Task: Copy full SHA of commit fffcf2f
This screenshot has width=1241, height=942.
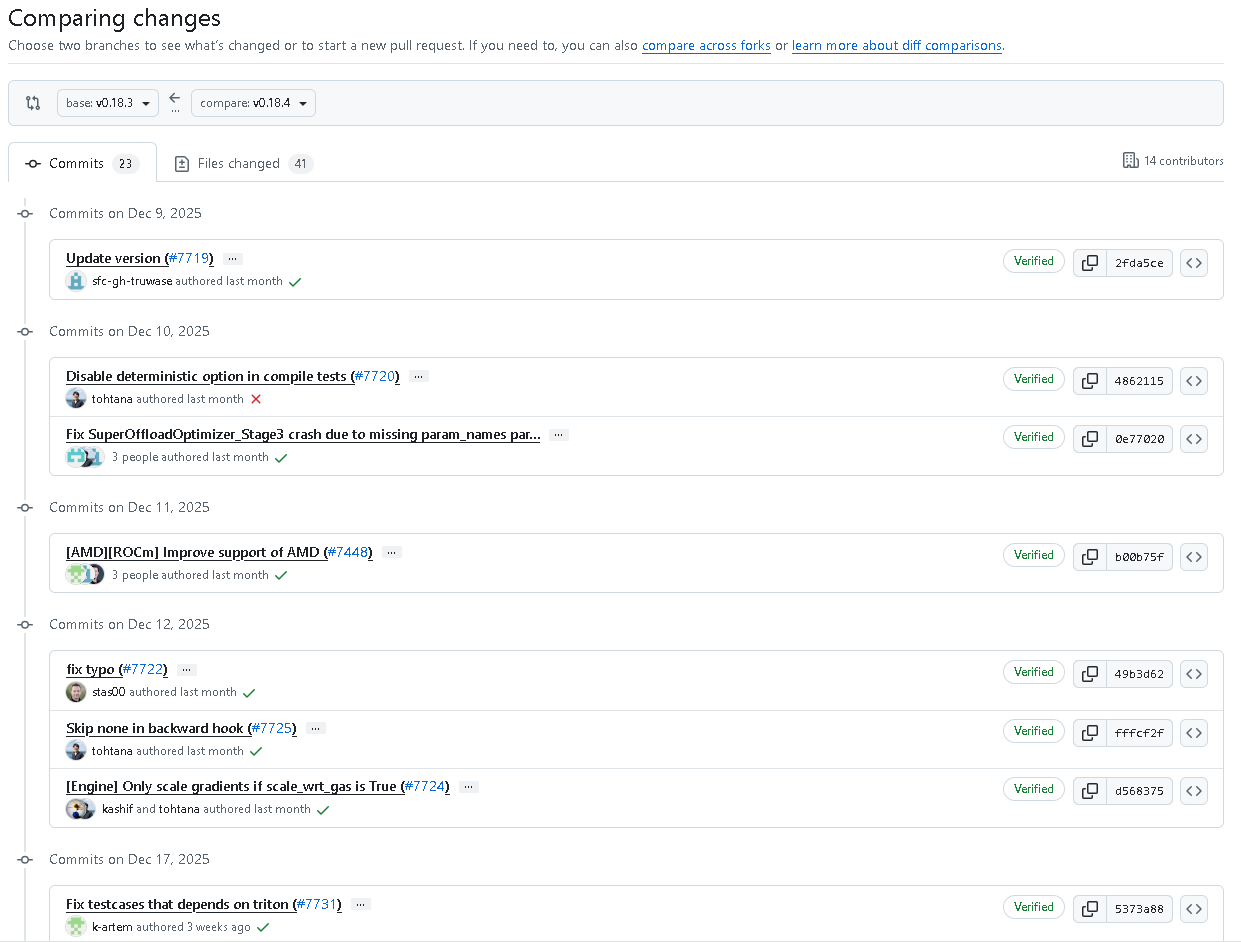Action: pos(1089,732)
